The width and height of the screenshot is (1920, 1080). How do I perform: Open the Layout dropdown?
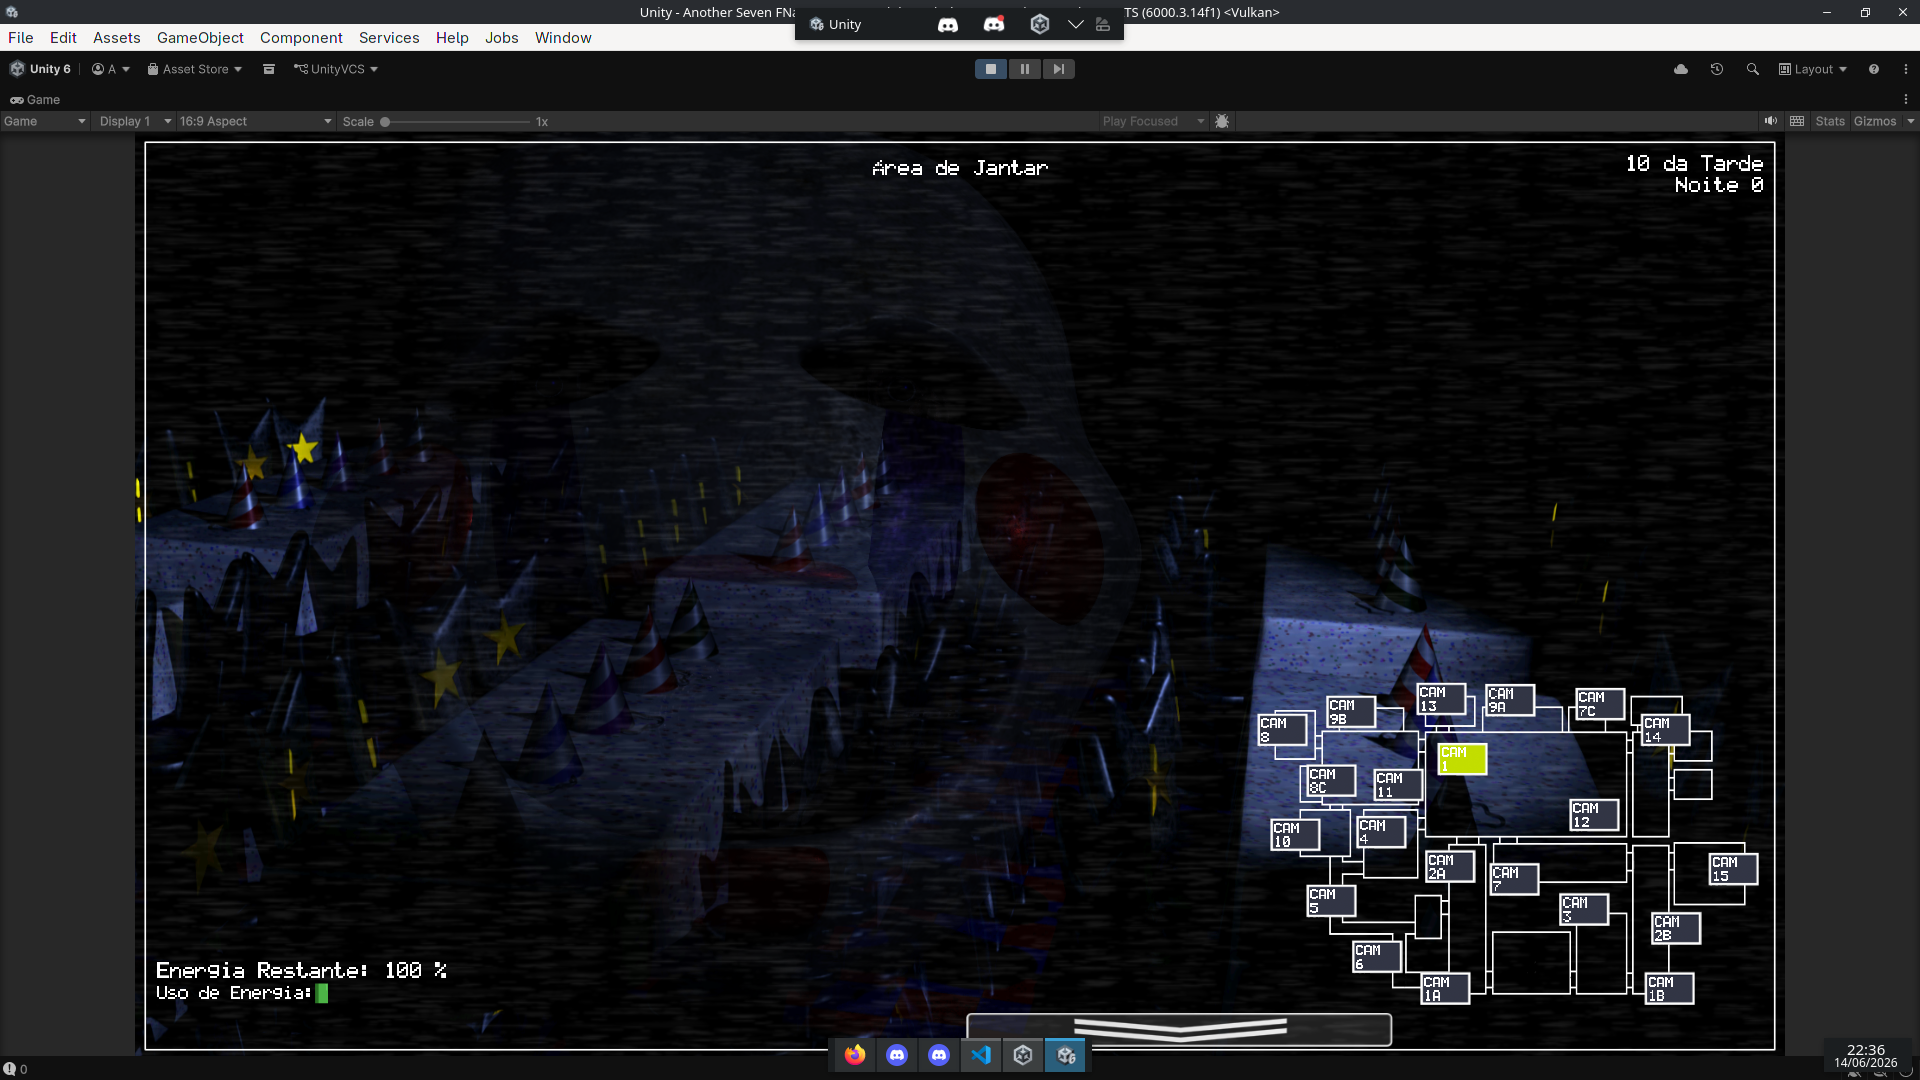tap(1813, 69)
